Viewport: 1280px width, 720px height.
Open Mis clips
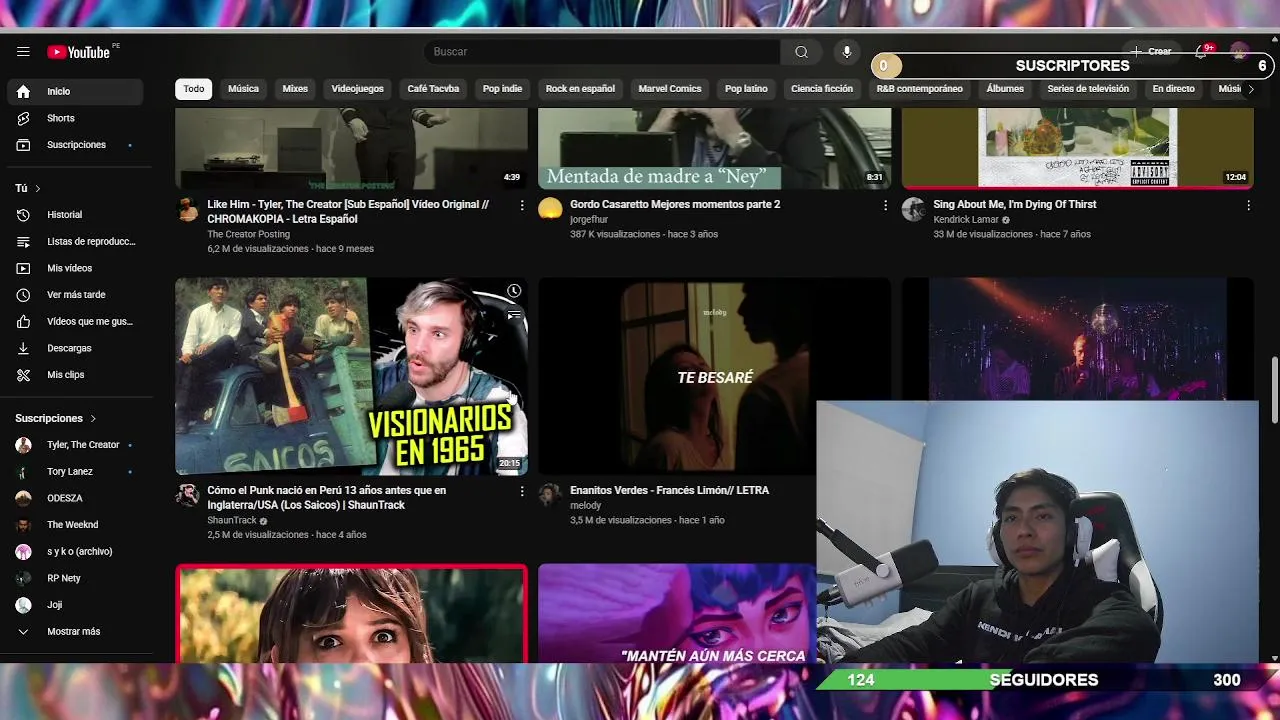[75, 375]
